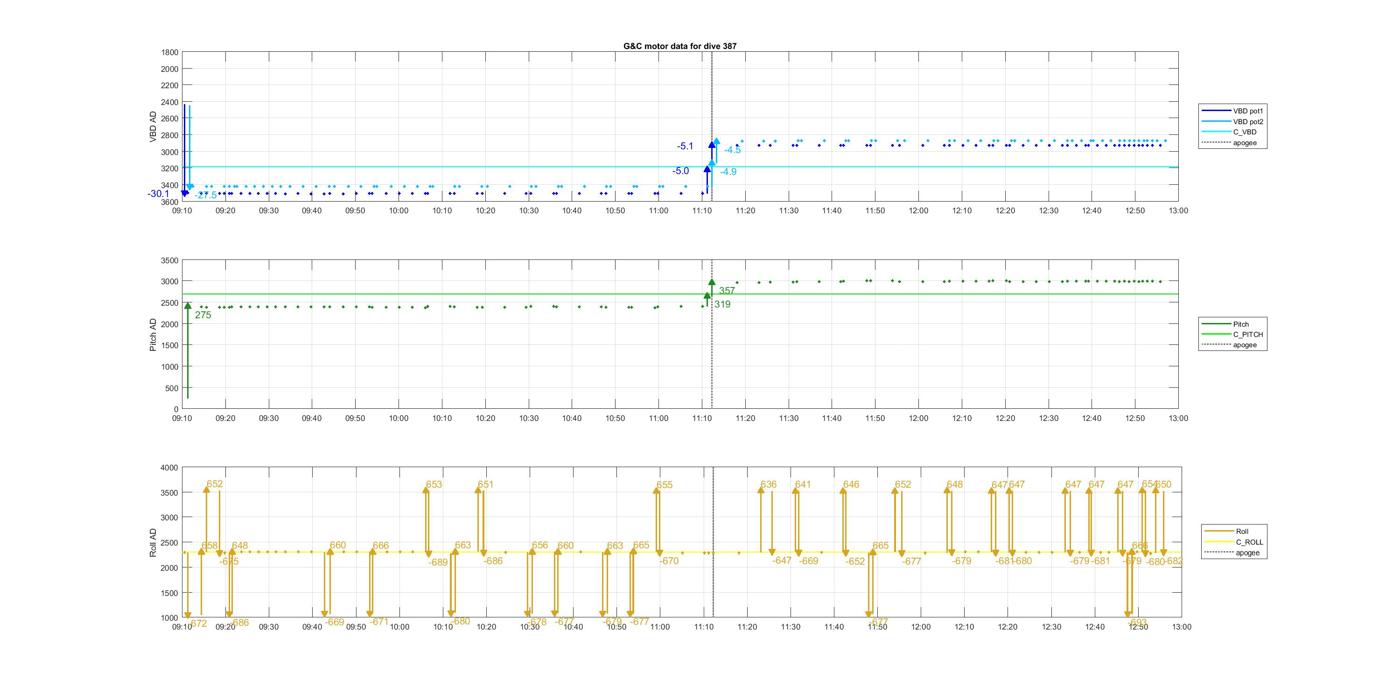Click the '4000' tick on Roll axis
1400x693 pixels.
pos(168,467)
